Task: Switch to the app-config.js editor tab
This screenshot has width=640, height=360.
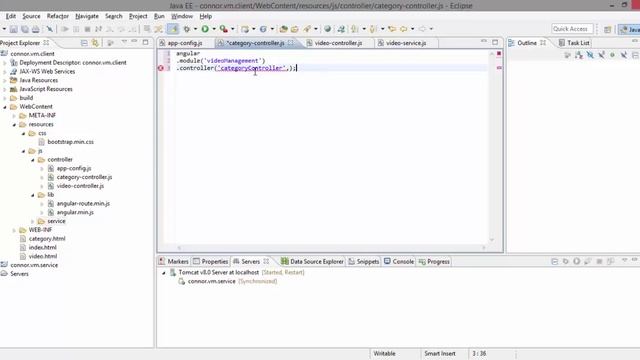Action: tap(184, 43)
